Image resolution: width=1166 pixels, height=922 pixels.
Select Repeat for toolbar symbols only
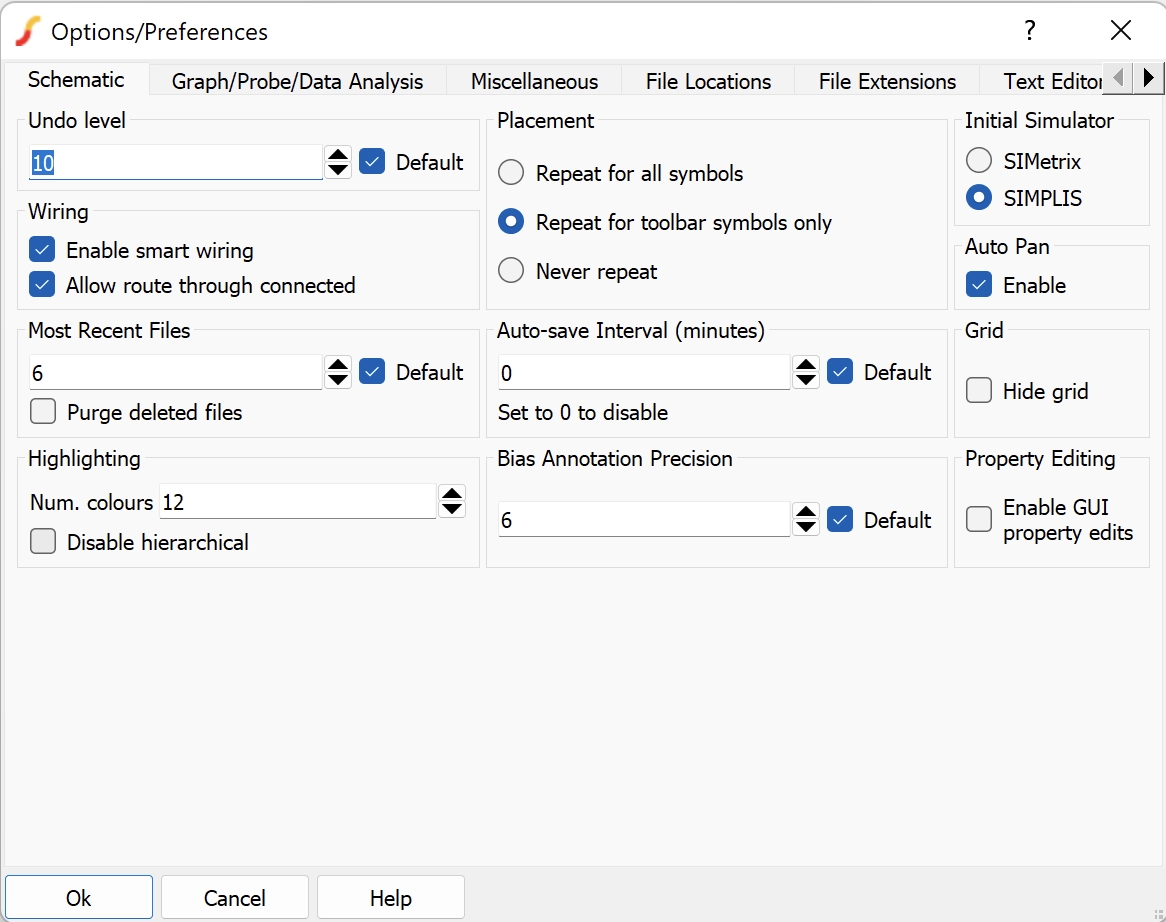click(511, 222)
